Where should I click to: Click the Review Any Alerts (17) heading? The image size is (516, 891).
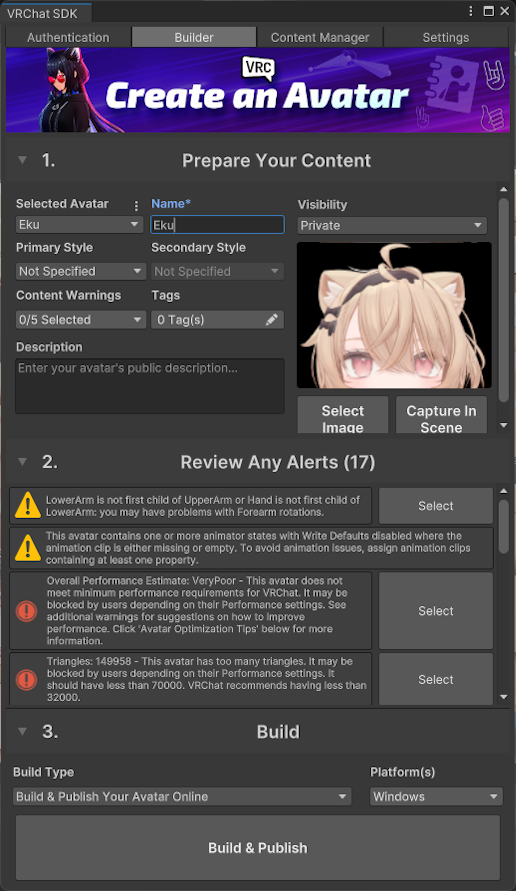278,462
